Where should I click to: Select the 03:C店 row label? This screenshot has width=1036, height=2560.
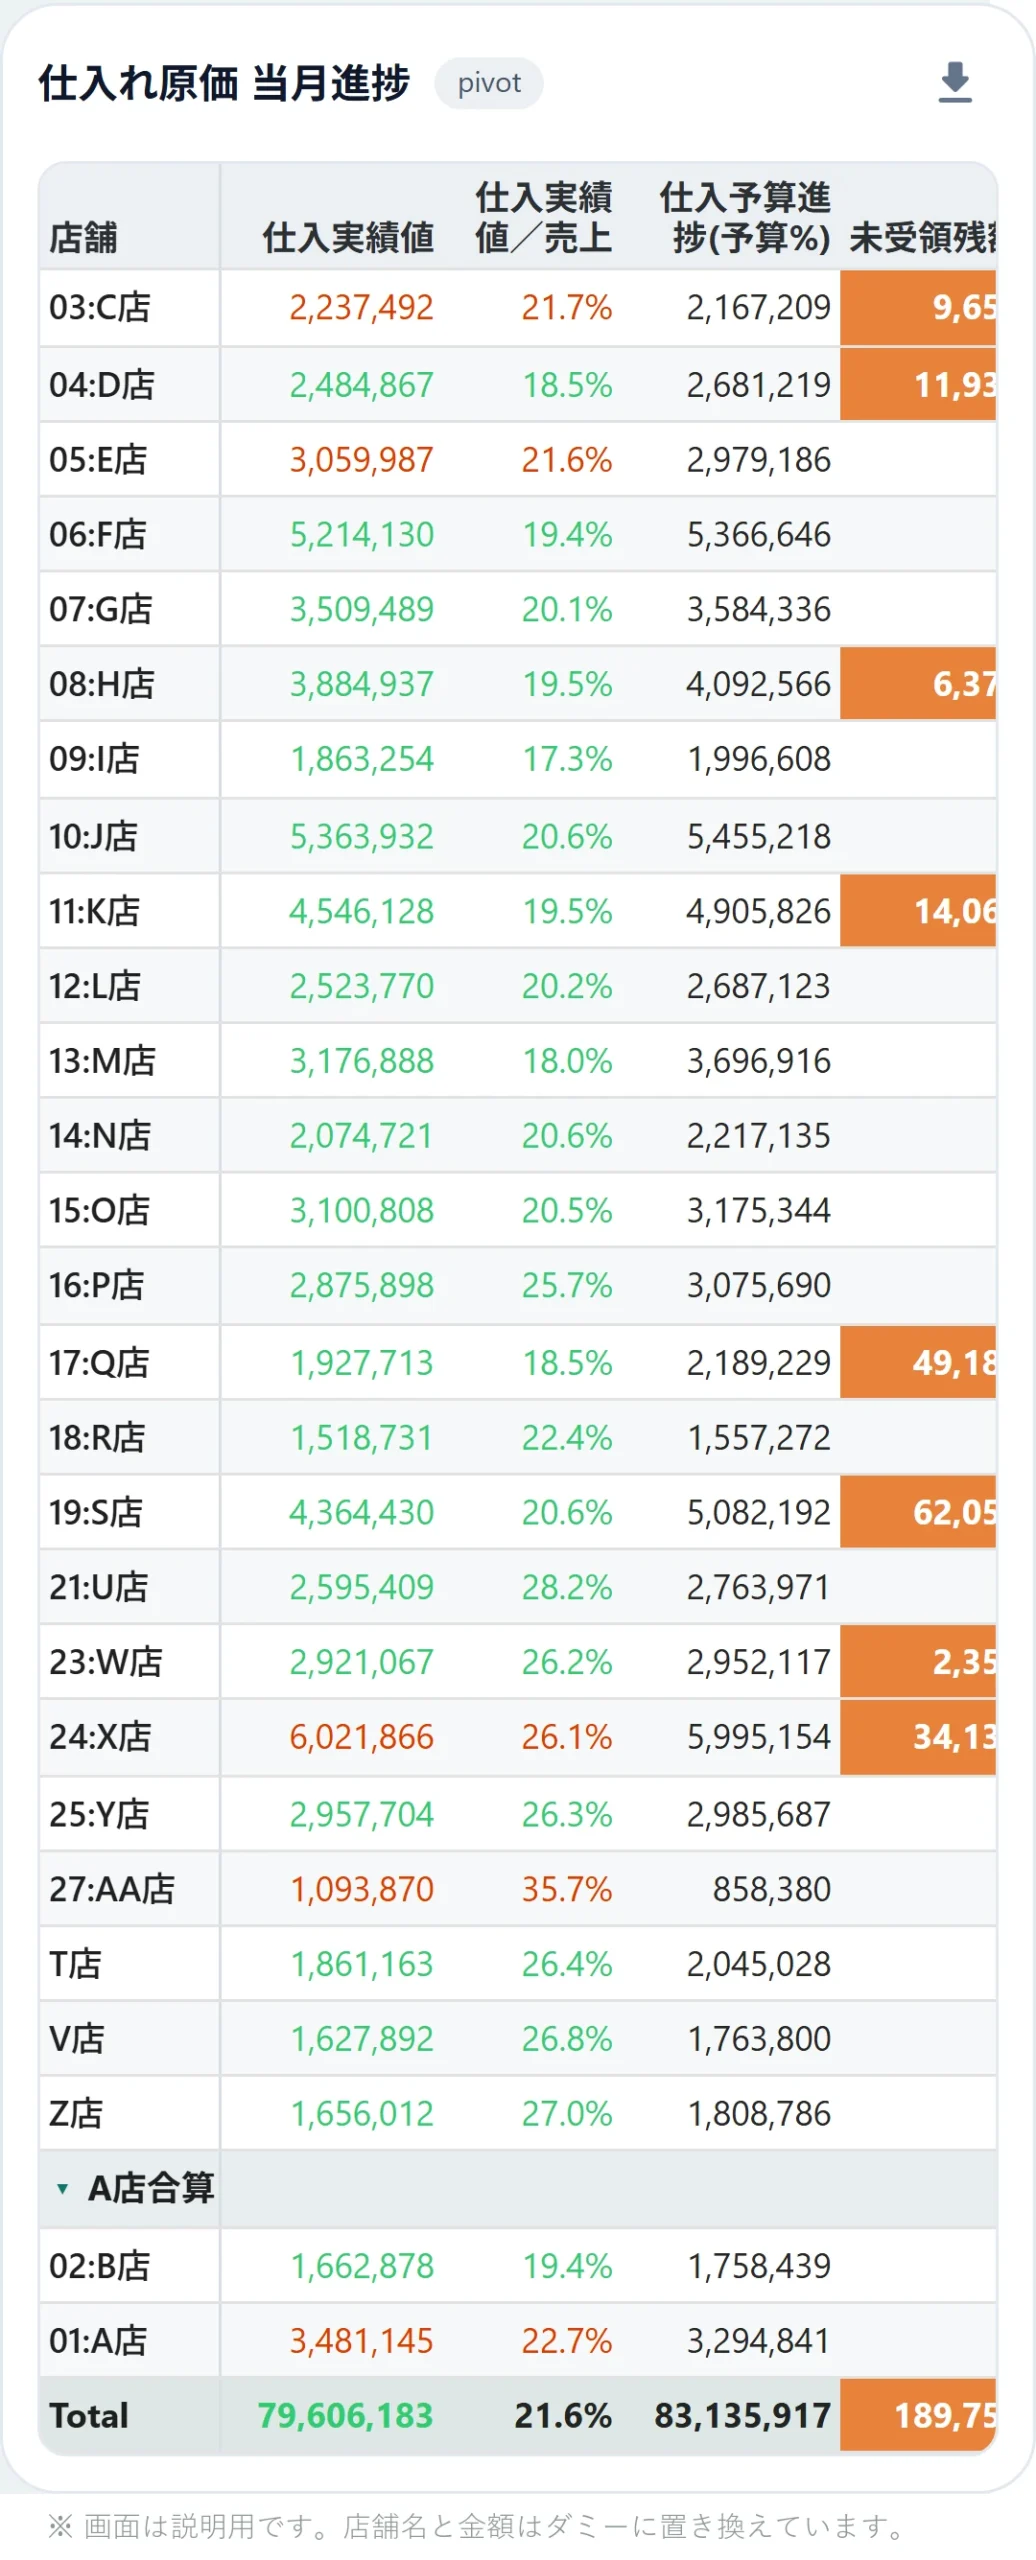[100, 307]
